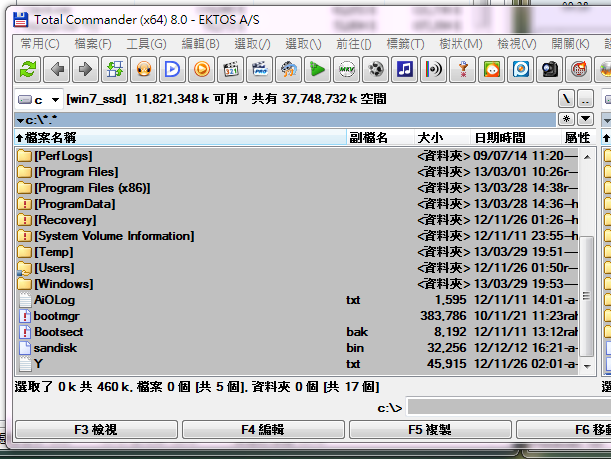611x459 pixels.
Task: Select the bootmgr file
Action: point(297,316)
